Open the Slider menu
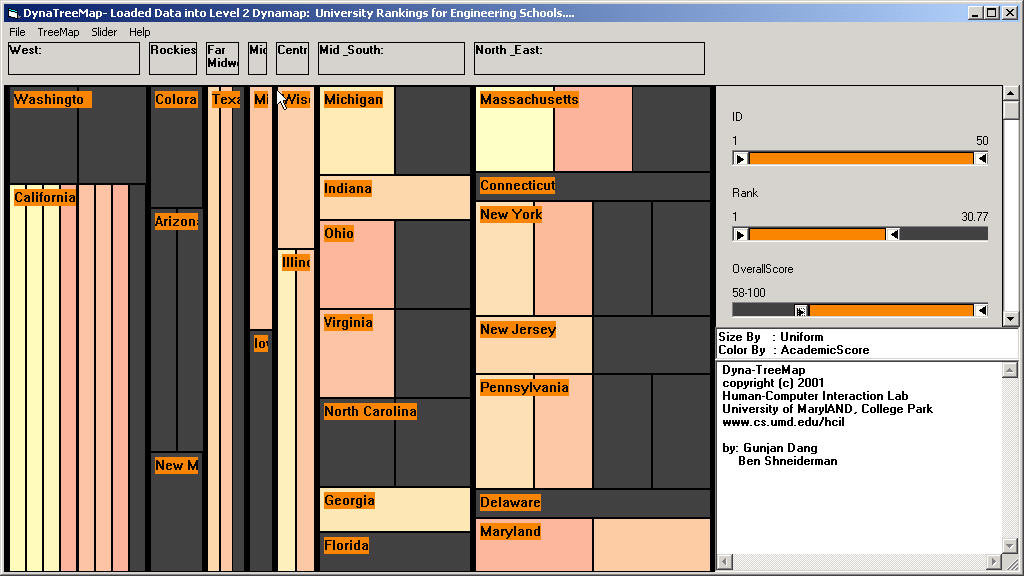 pos(104,32)
